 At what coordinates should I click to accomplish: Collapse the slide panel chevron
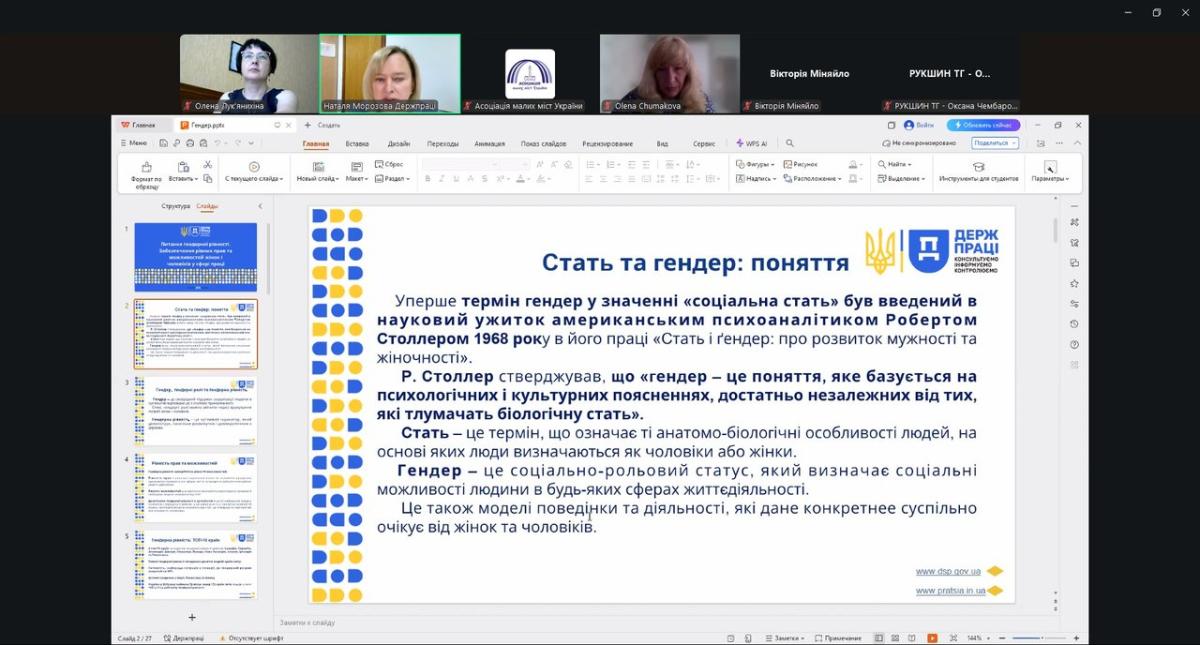(261, 206)
